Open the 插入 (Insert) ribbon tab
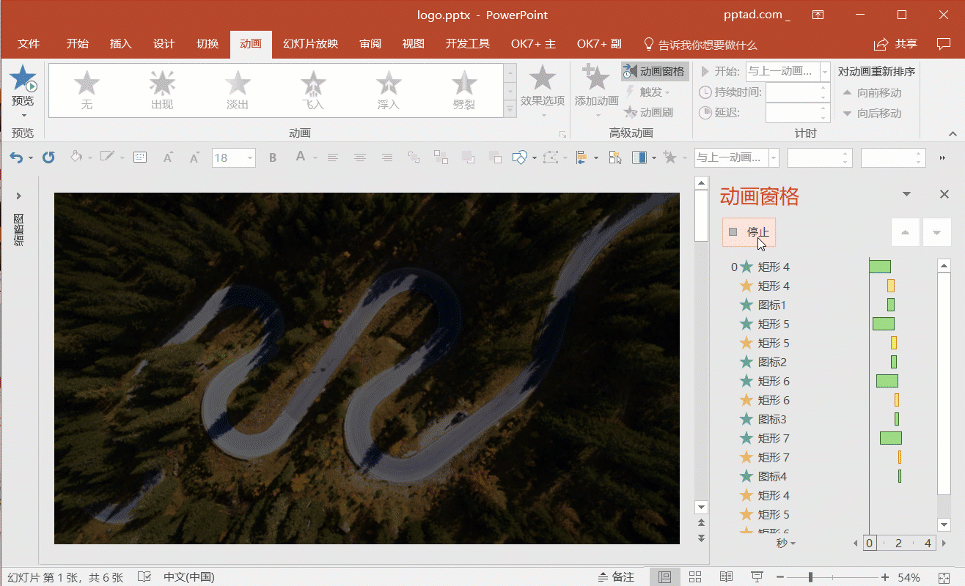965x586 pixels. (x=120, y=44)
